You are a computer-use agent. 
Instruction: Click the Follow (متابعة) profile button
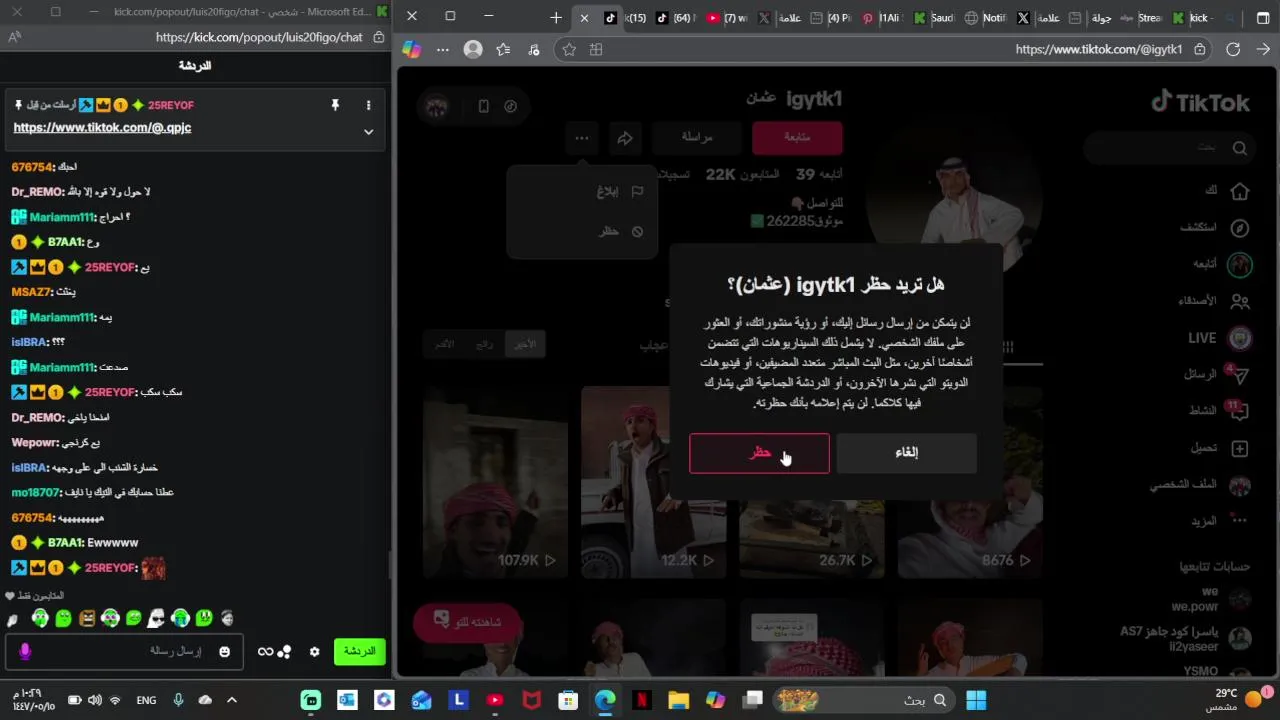click(x=797, y=137)
